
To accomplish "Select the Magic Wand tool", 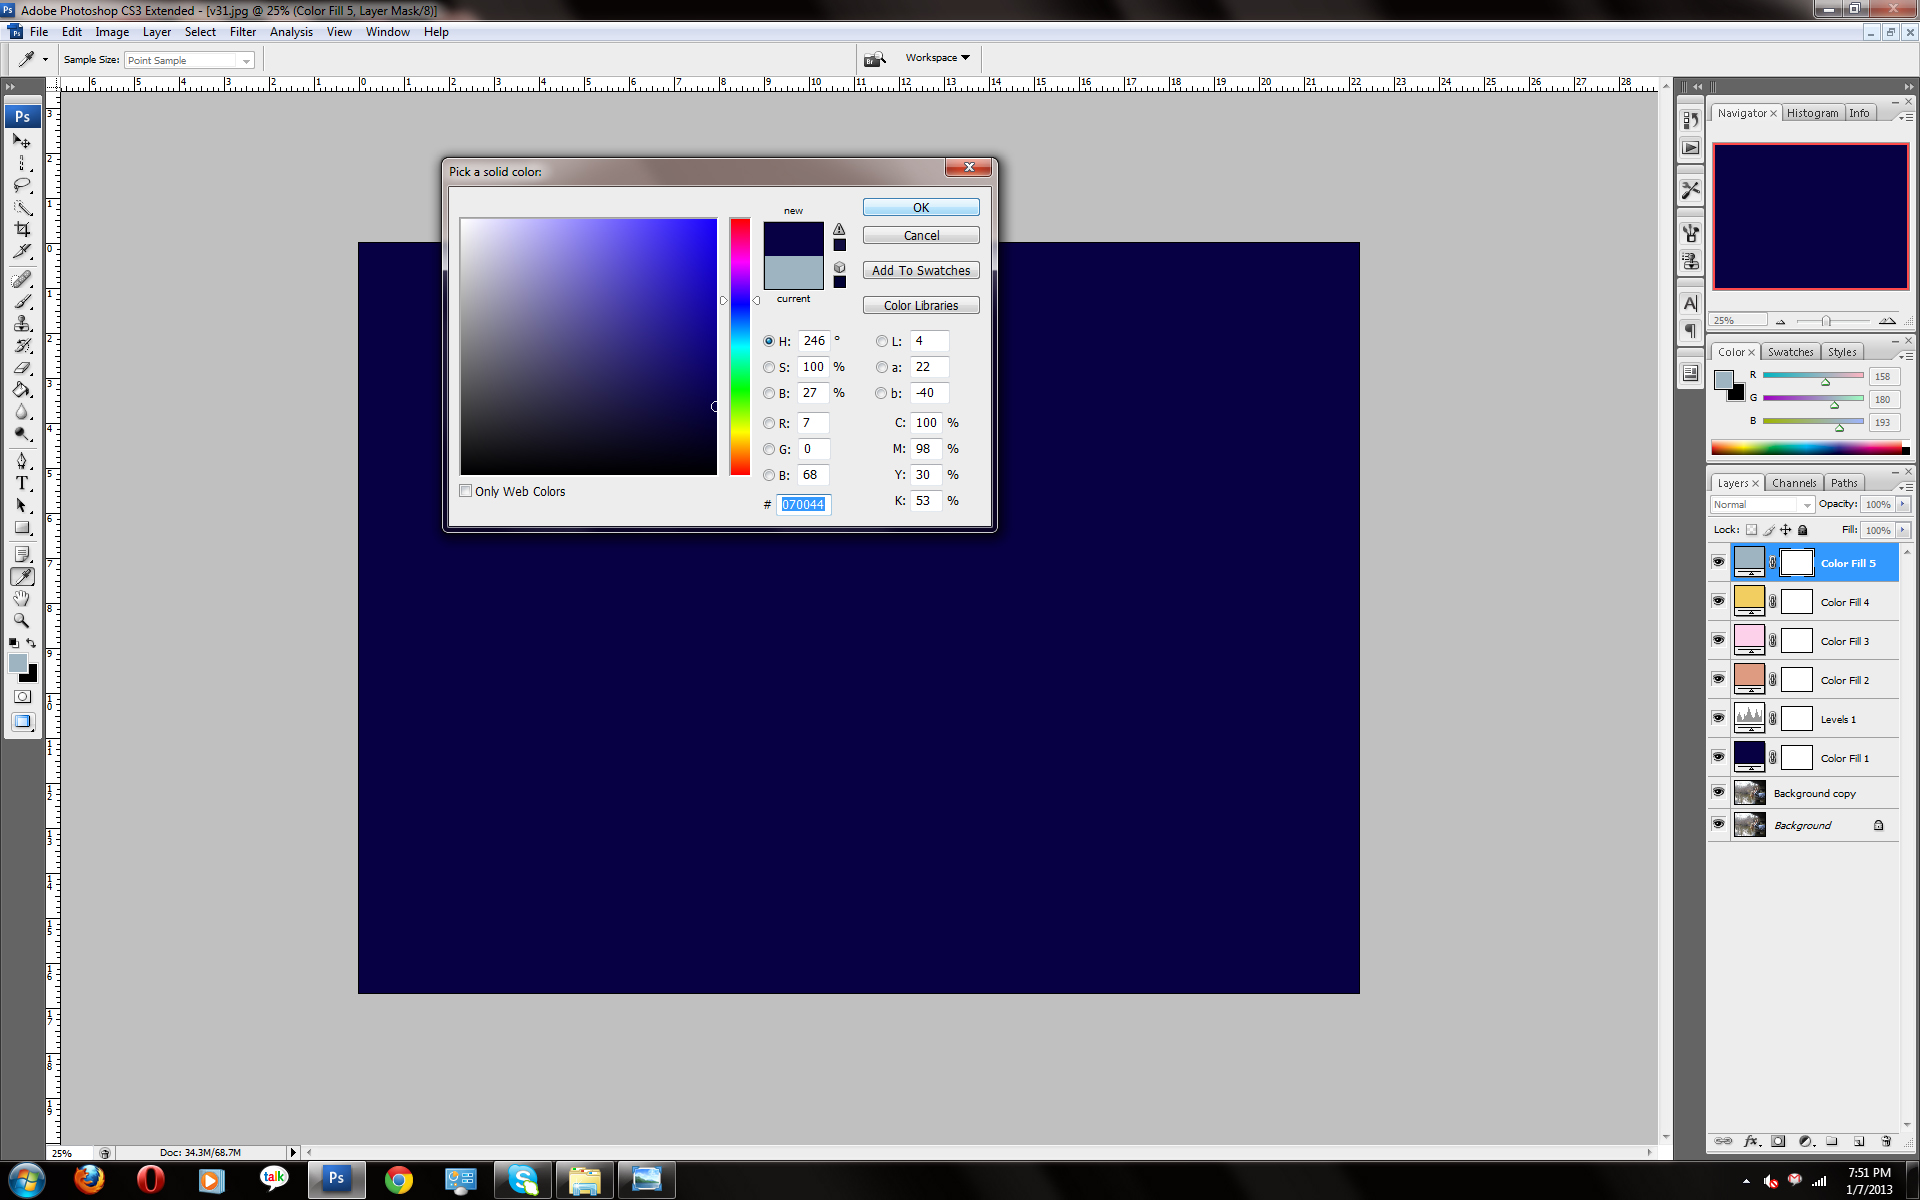I will pos(22,207).
